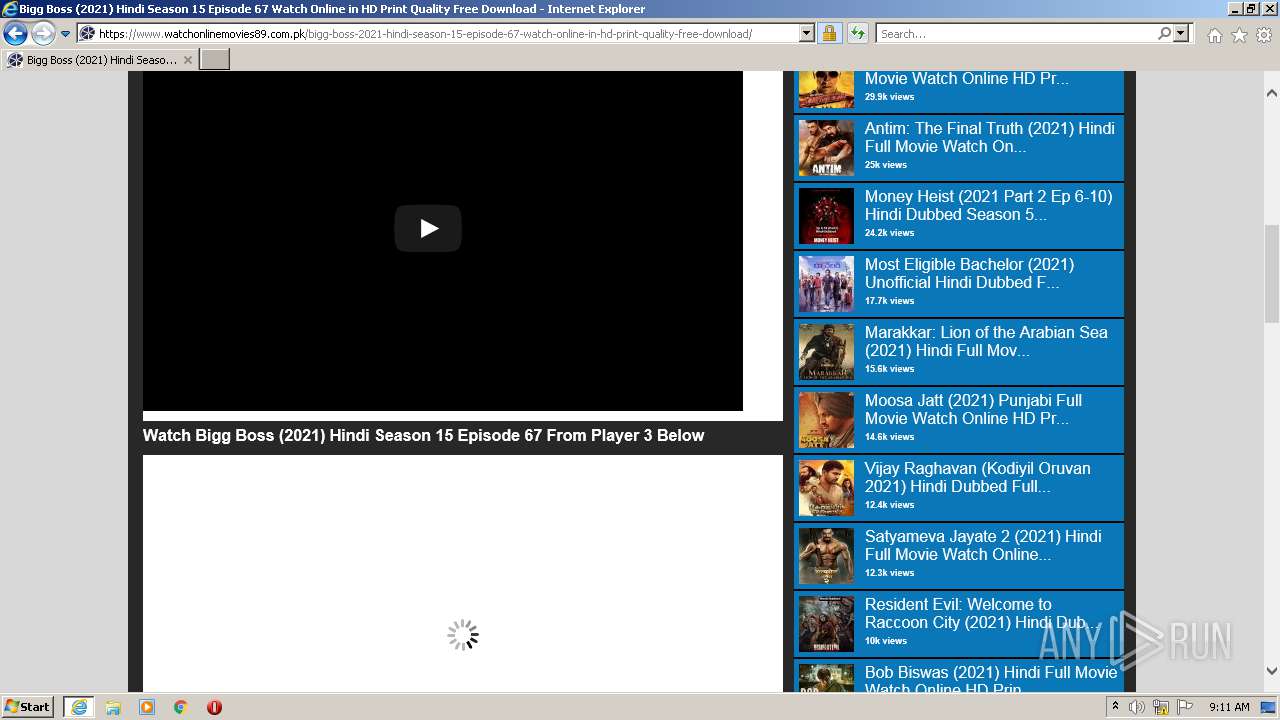Go to the Home page icon
Image resolution: width=1280 pixels, height=720 pixels.
coord(1214,35)
